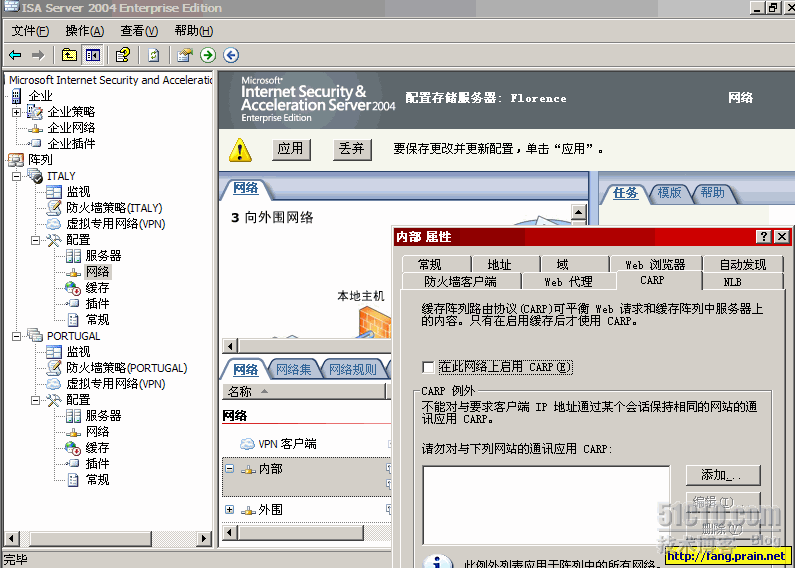This screenshot has width=795, height=568.
Task: Select 服务器 under ITALY 配置
Action: [103, 256]
